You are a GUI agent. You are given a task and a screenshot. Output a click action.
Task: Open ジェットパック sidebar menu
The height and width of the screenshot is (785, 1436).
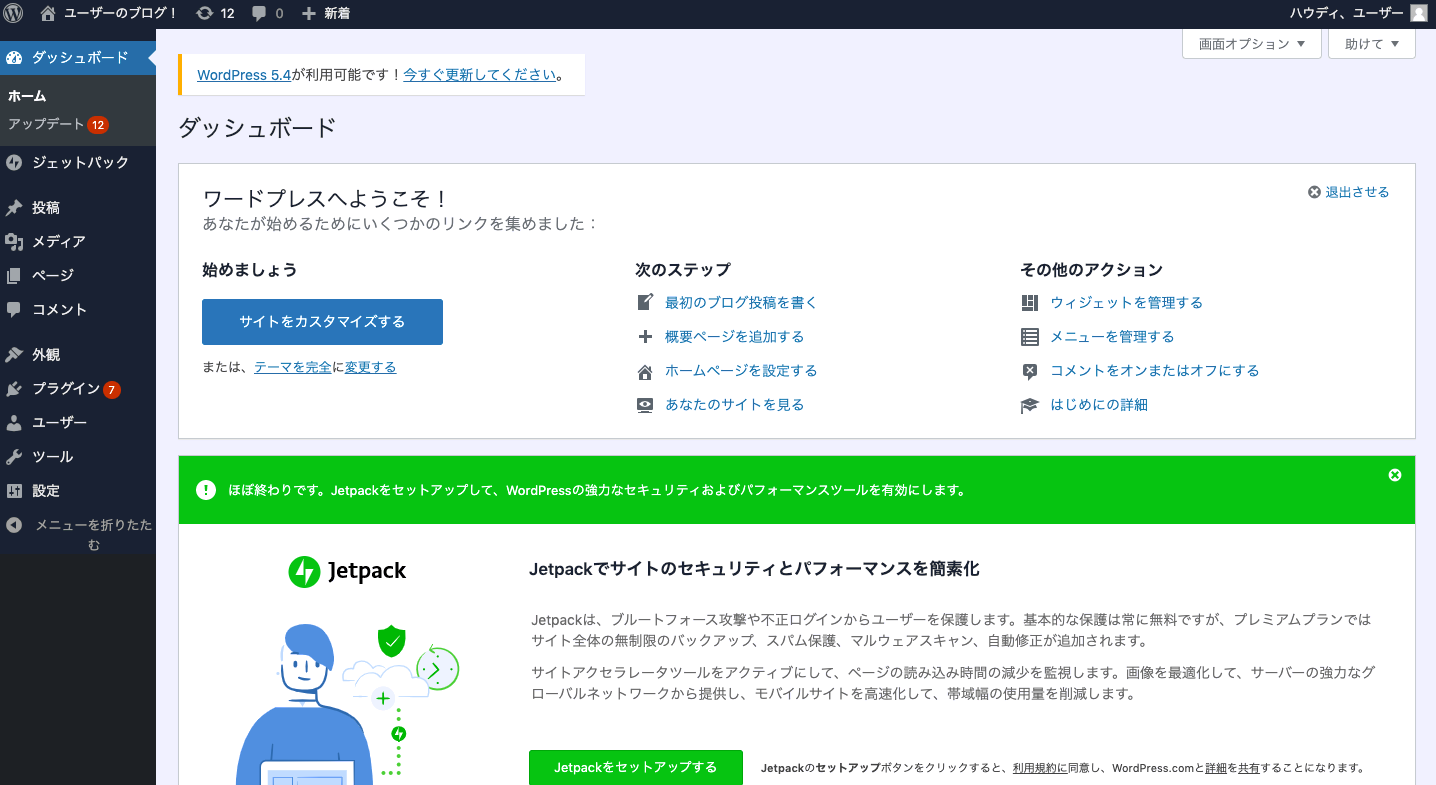point(78,162)
